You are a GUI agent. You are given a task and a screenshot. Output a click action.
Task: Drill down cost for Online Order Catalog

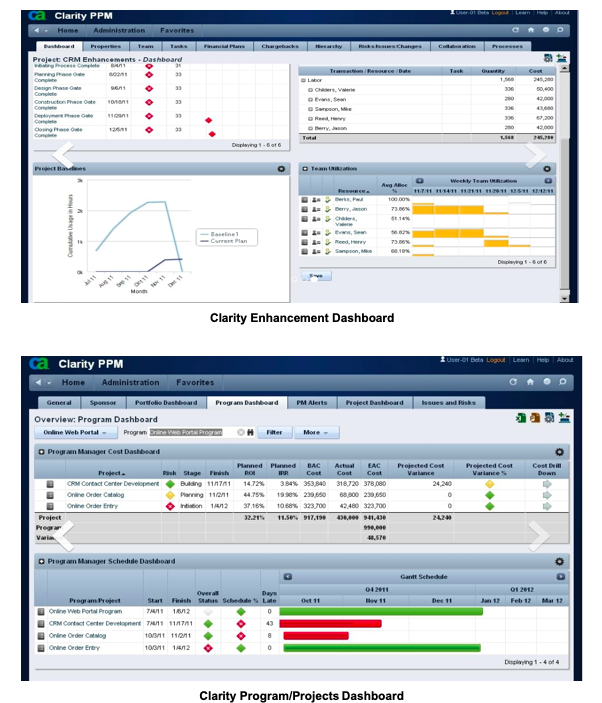click(x=547, y=495)
